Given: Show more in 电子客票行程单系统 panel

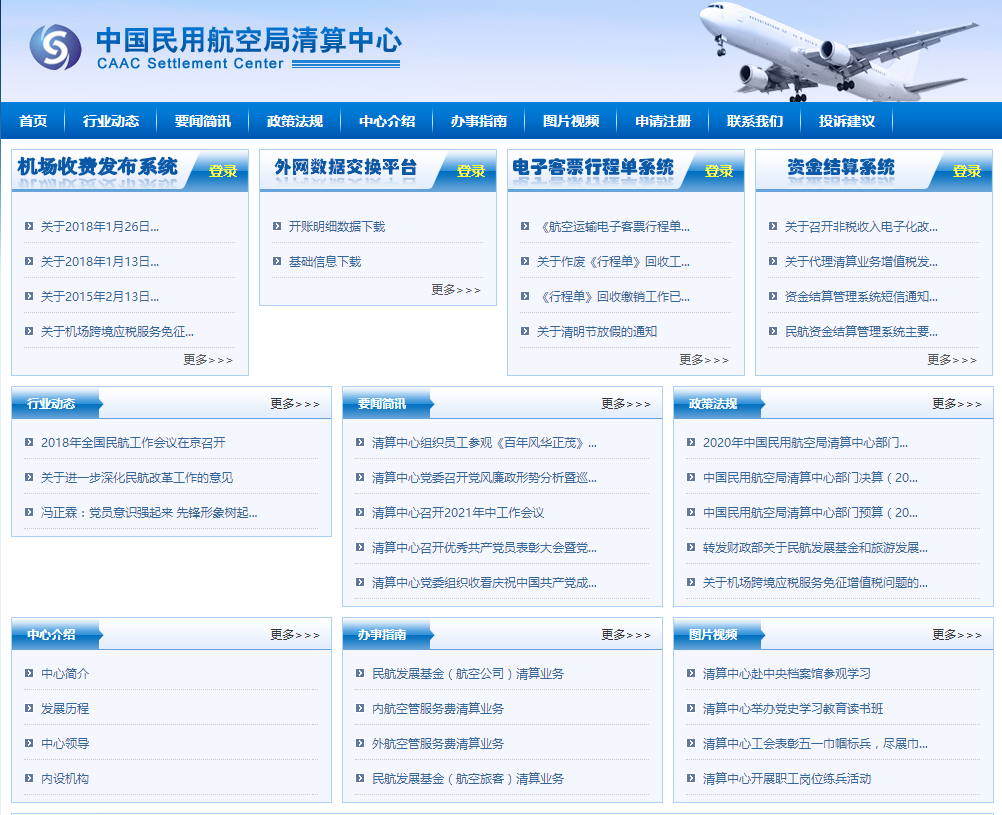Looking at the screenshot, I should pyautogui.click(x=704, y=360).
